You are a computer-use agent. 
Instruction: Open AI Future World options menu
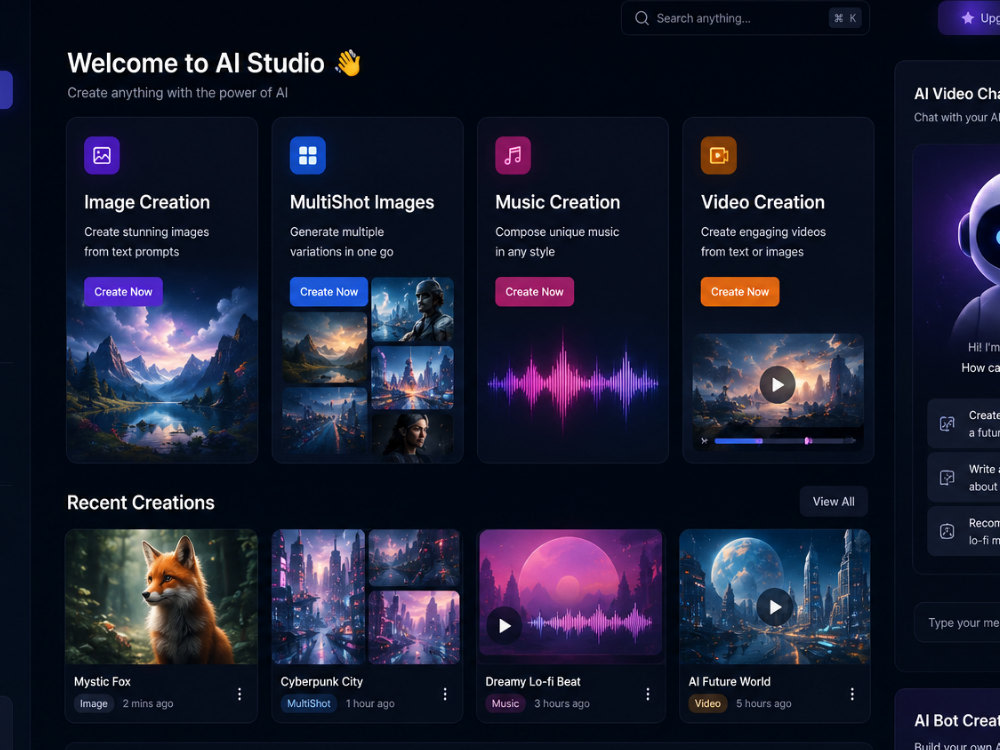tap(852, 694)
